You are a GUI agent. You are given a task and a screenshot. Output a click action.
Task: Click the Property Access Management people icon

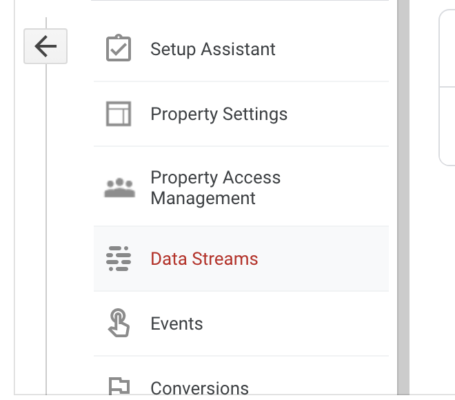[119, 188]
